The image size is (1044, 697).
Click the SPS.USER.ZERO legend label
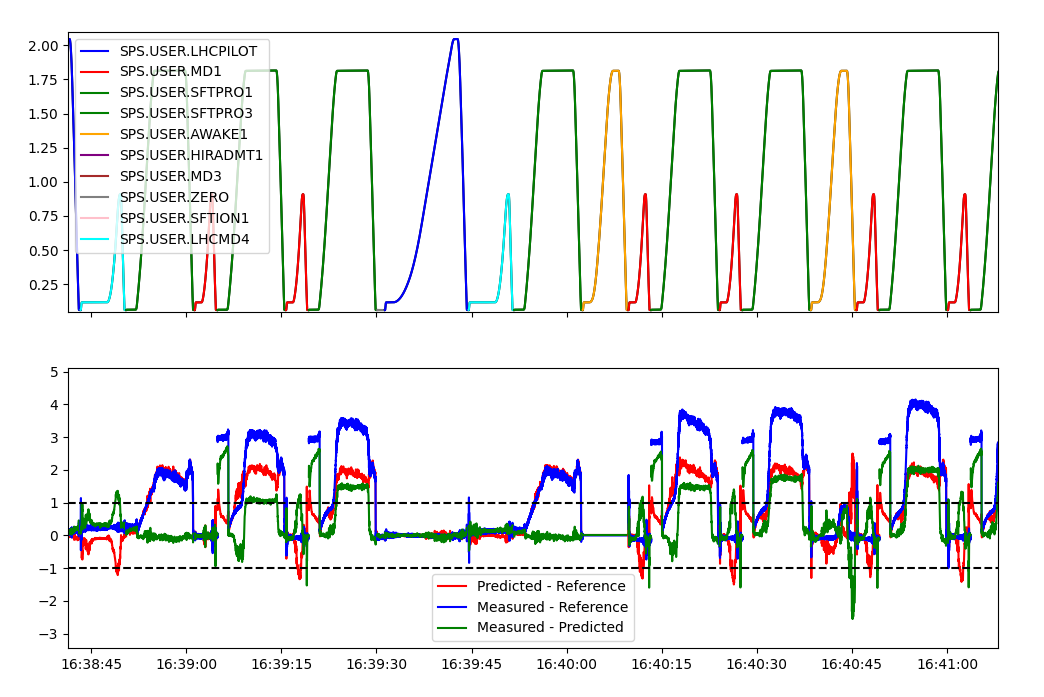pyautogui.click(x=174, y=197)
